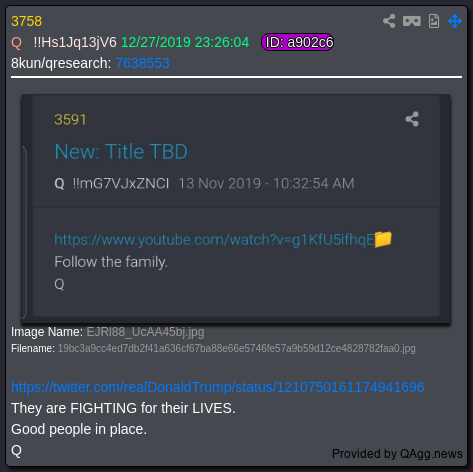Open the 7638553 qresearch board link
The height and width of the screenshot is (472, 473).
click(x=142, y=63)
